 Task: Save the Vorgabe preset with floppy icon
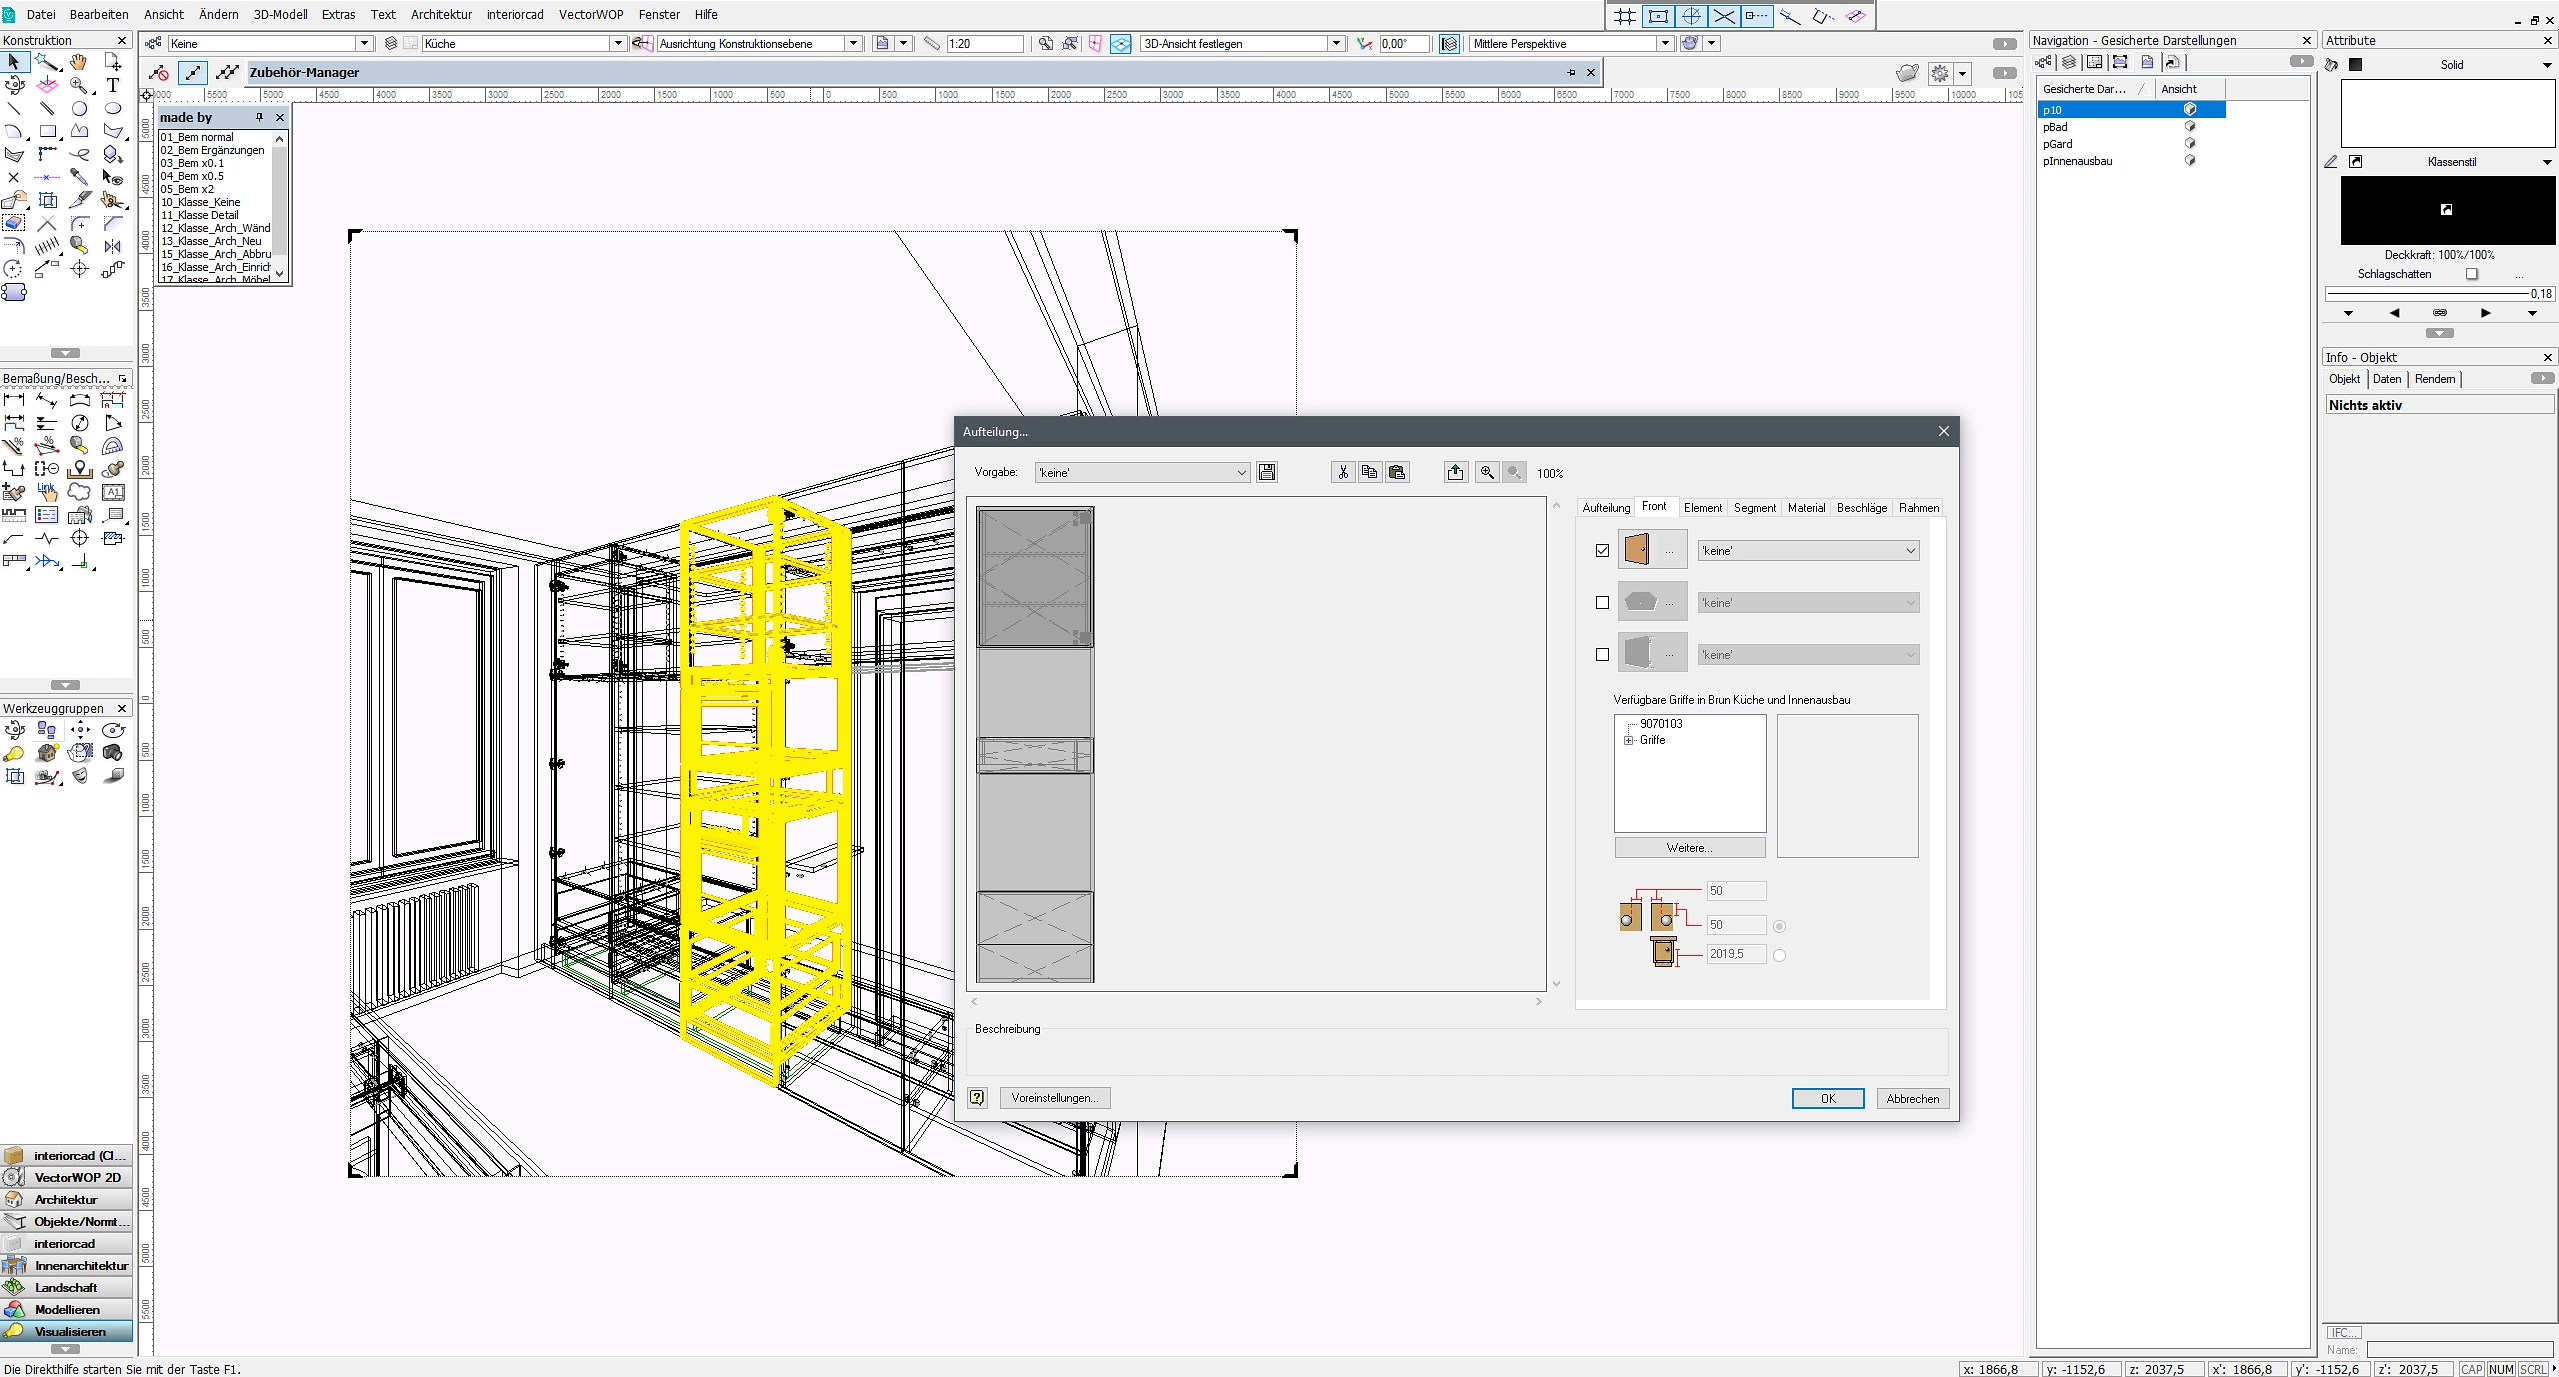point(1267,472)
